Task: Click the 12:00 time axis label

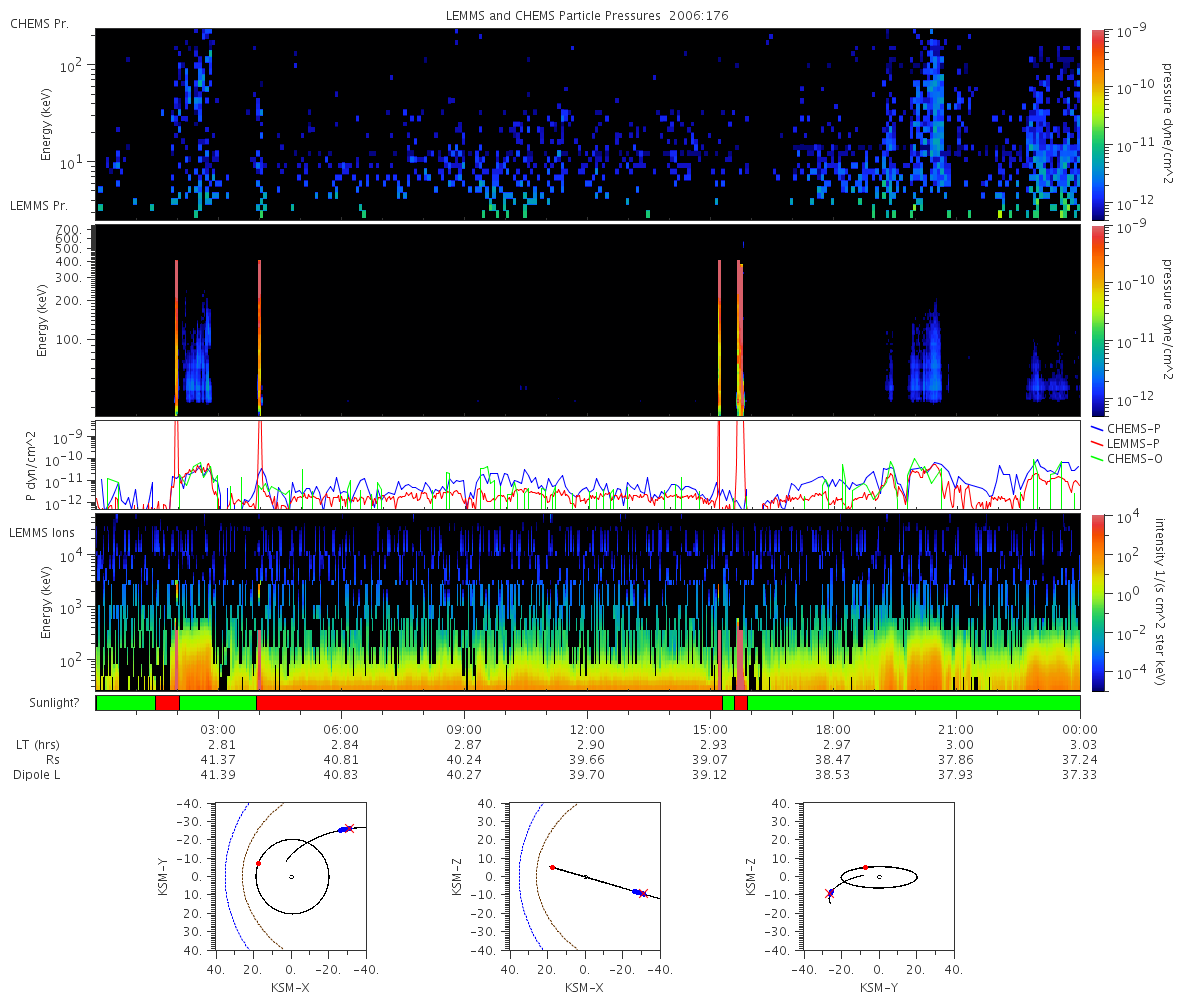Action: pyautogui.click(x=587, y=729)
